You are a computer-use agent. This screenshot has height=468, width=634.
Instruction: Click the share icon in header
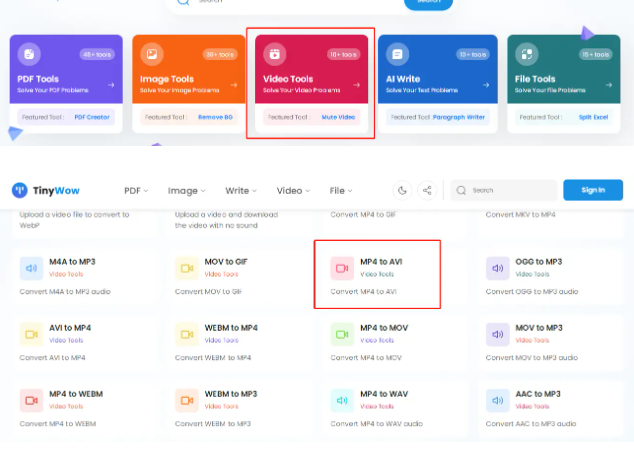(x=427, y=190)
